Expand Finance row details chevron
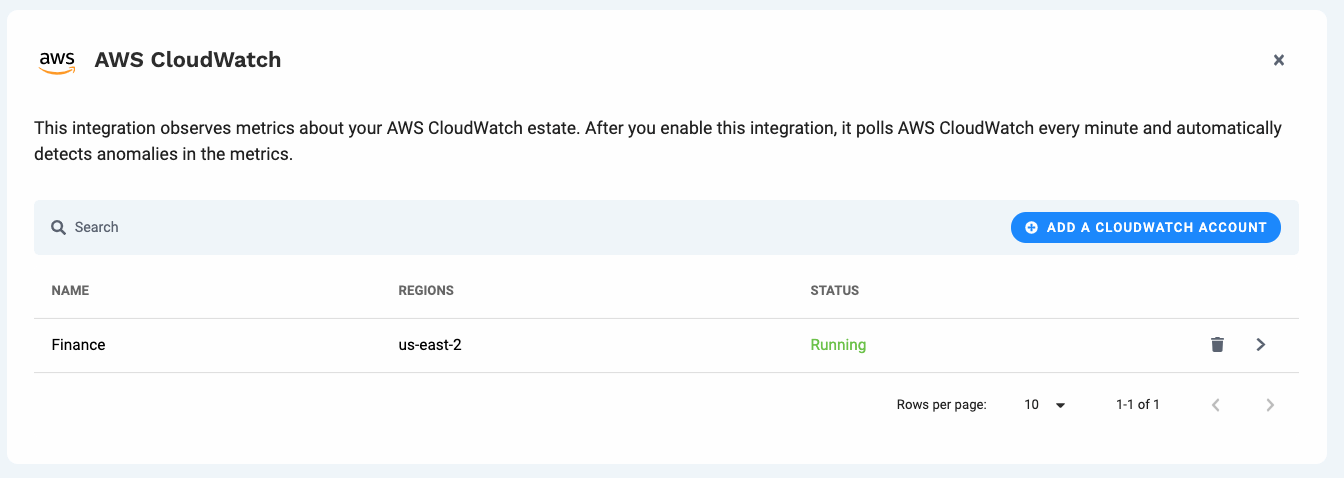The height and width of the screenshot is (478, 1344). [1261, 345]
